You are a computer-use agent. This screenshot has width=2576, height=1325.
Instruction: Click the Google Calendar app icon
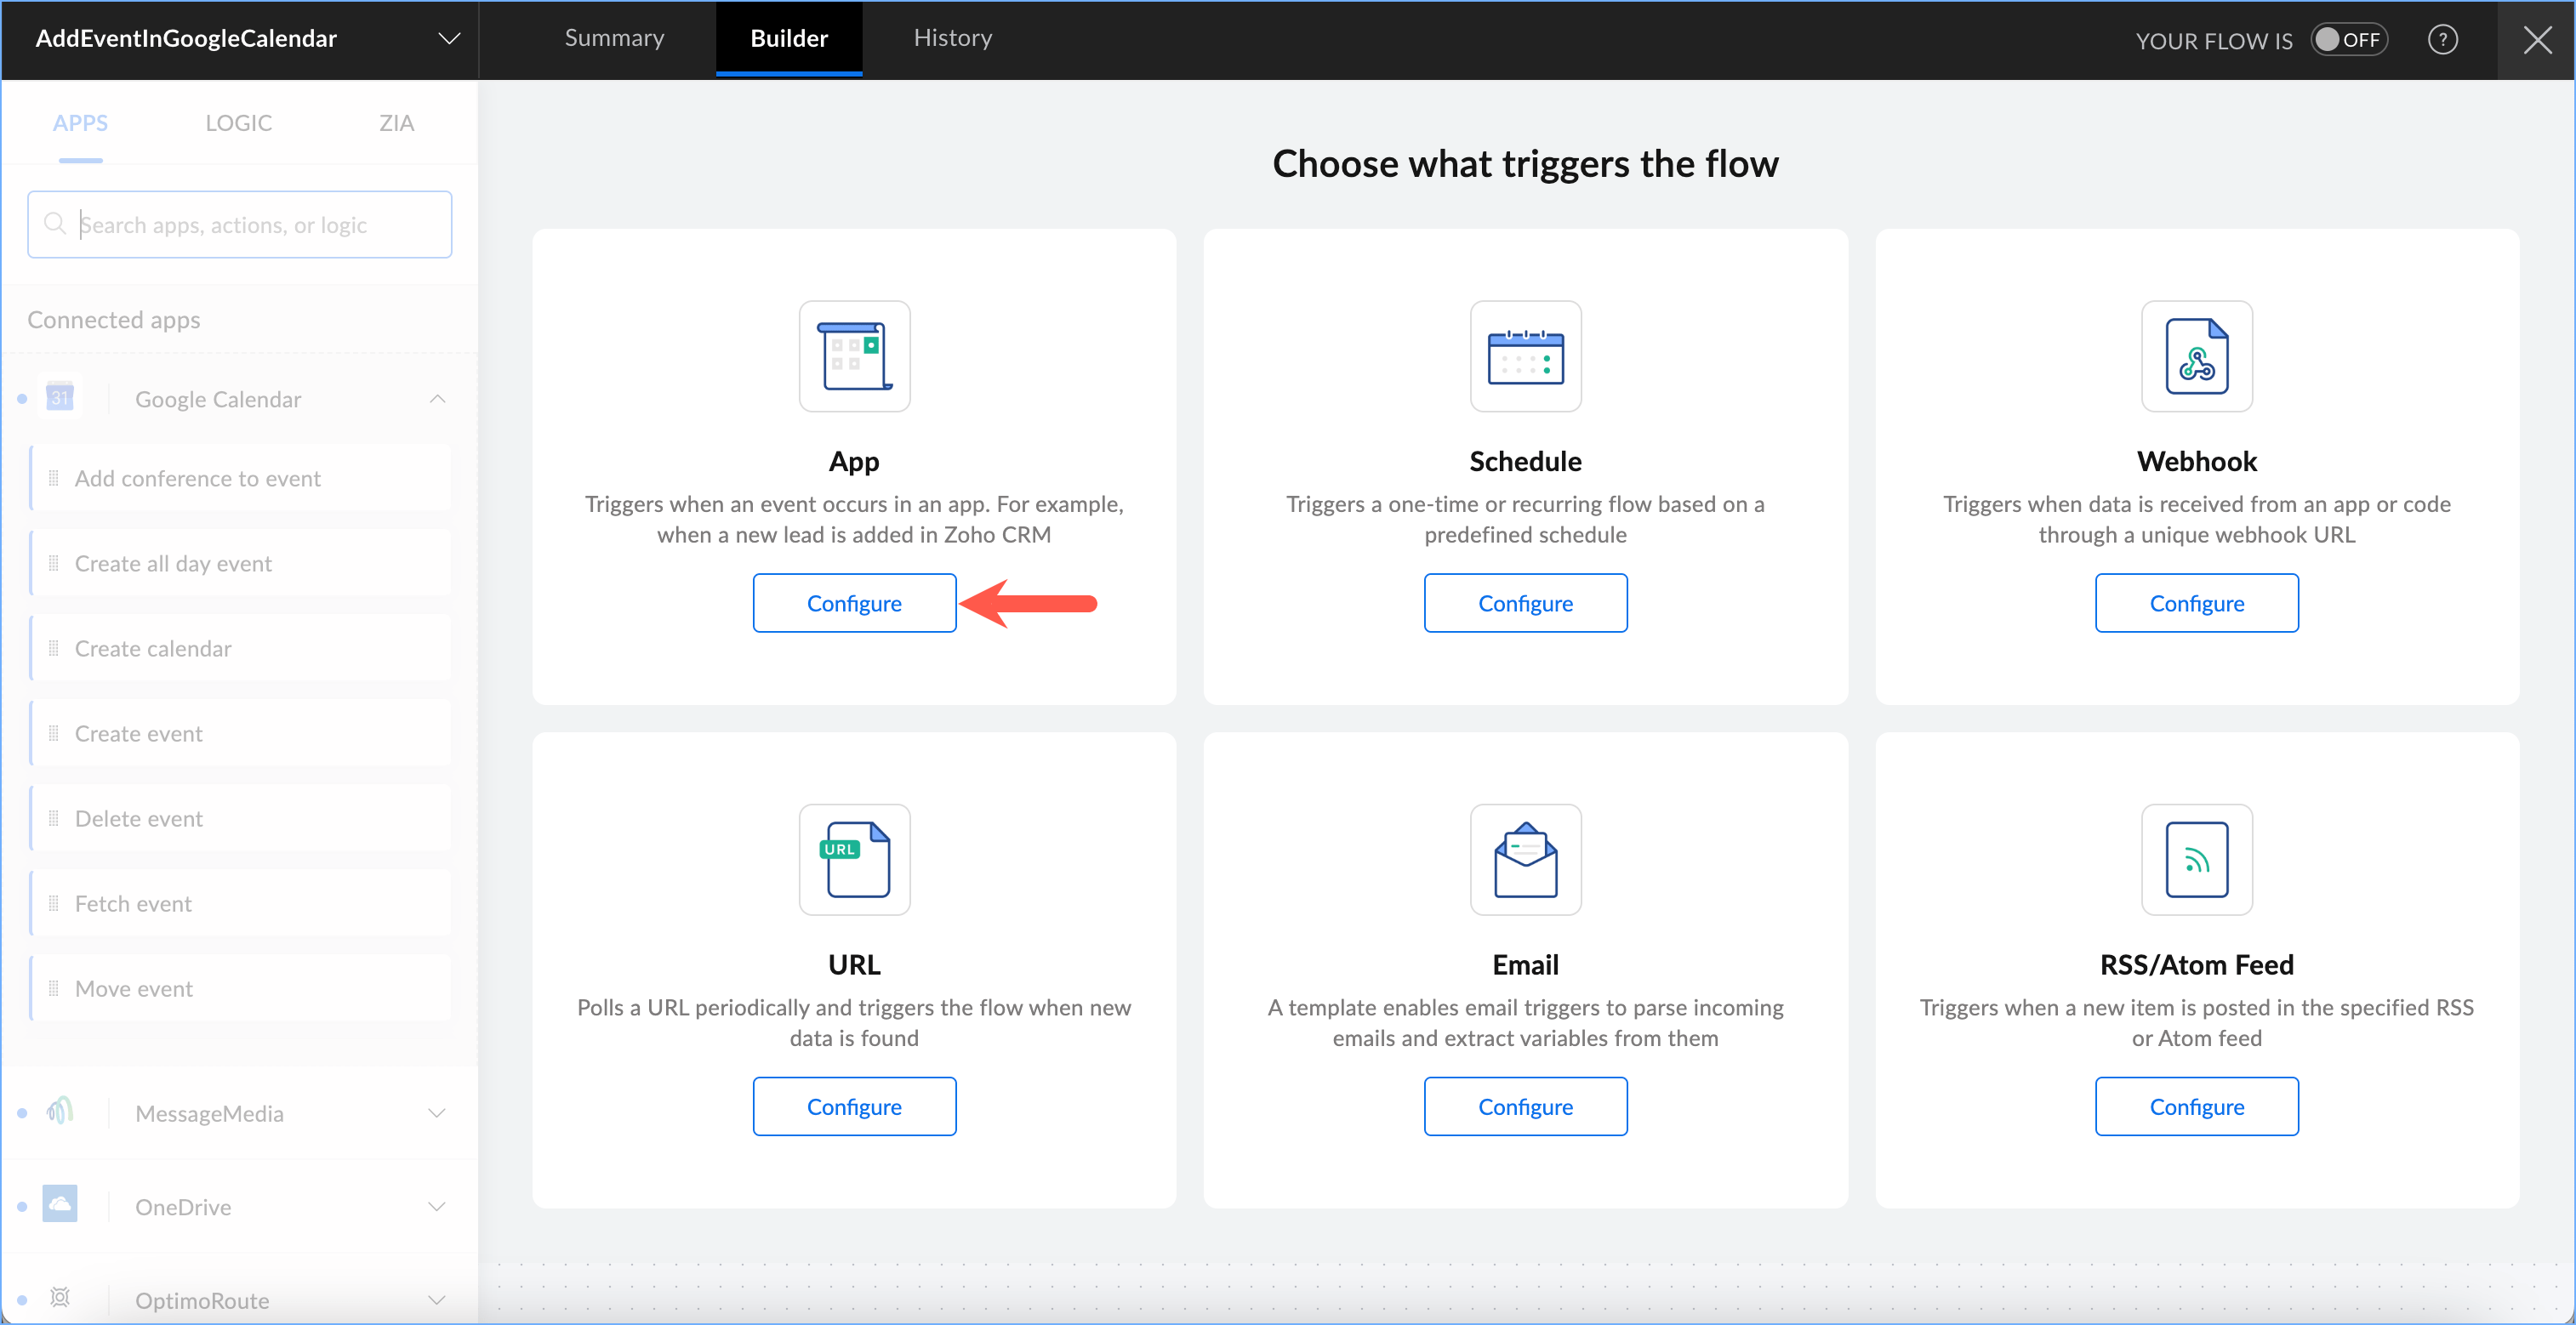point(60,398)
